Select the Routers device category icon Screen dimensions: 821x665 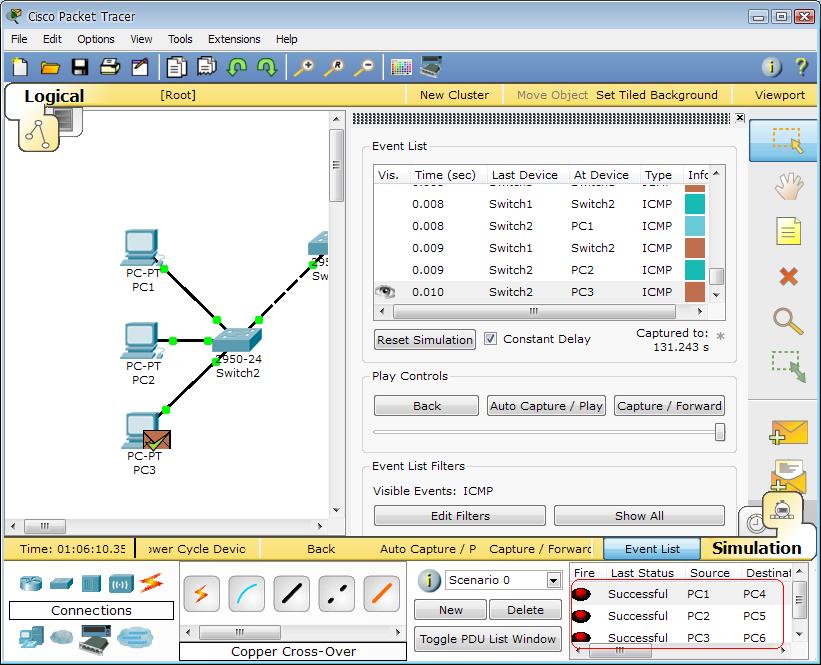coord(31,583)
